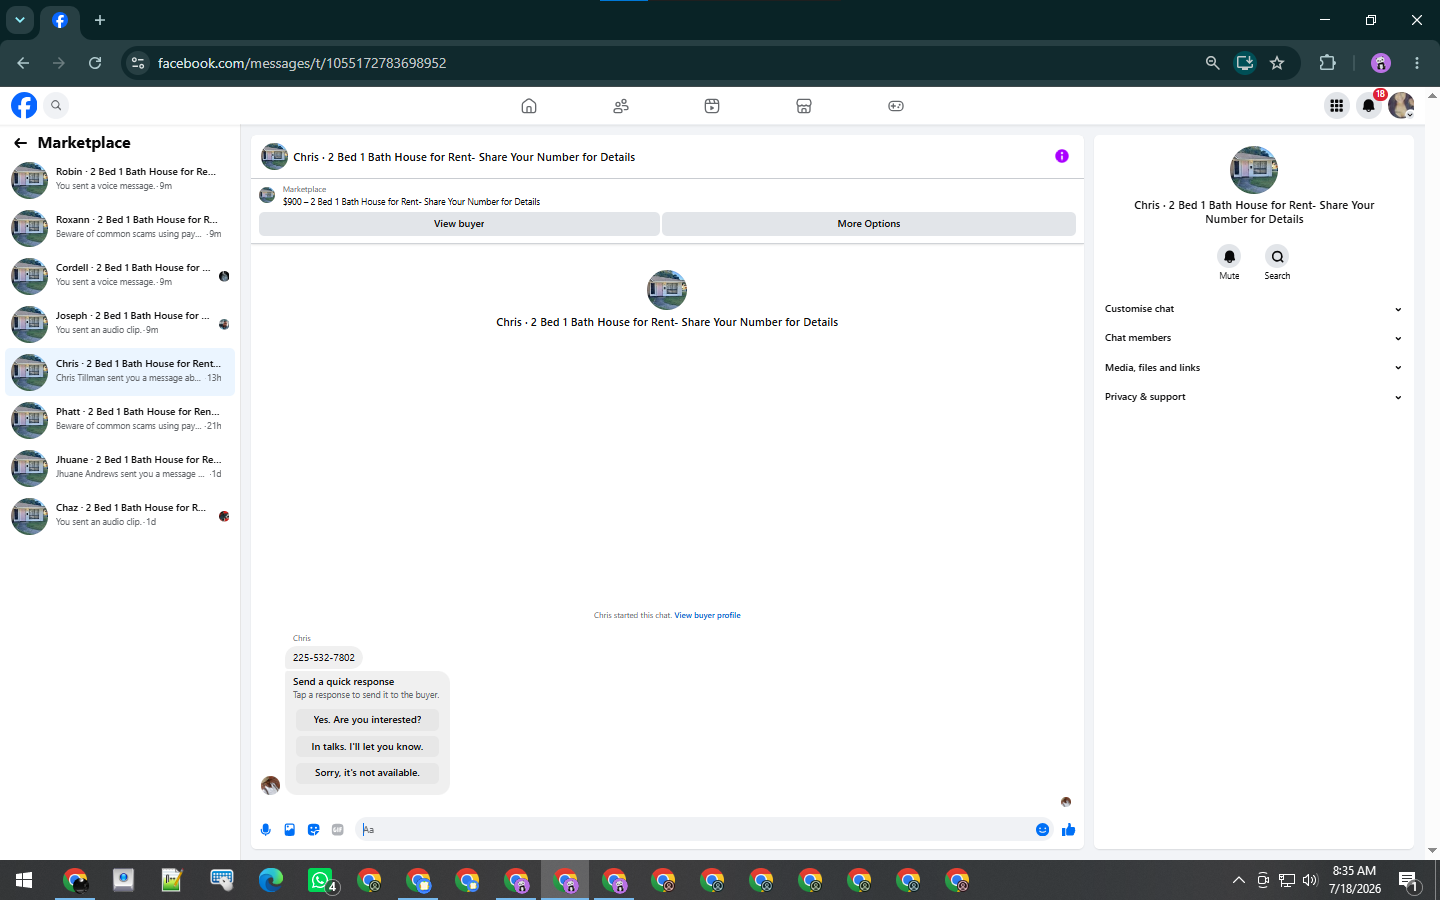The width and height of the screenshot is (1440, 900).
Task: Expand the Customise chat section
Action: tap(1253, 309)
